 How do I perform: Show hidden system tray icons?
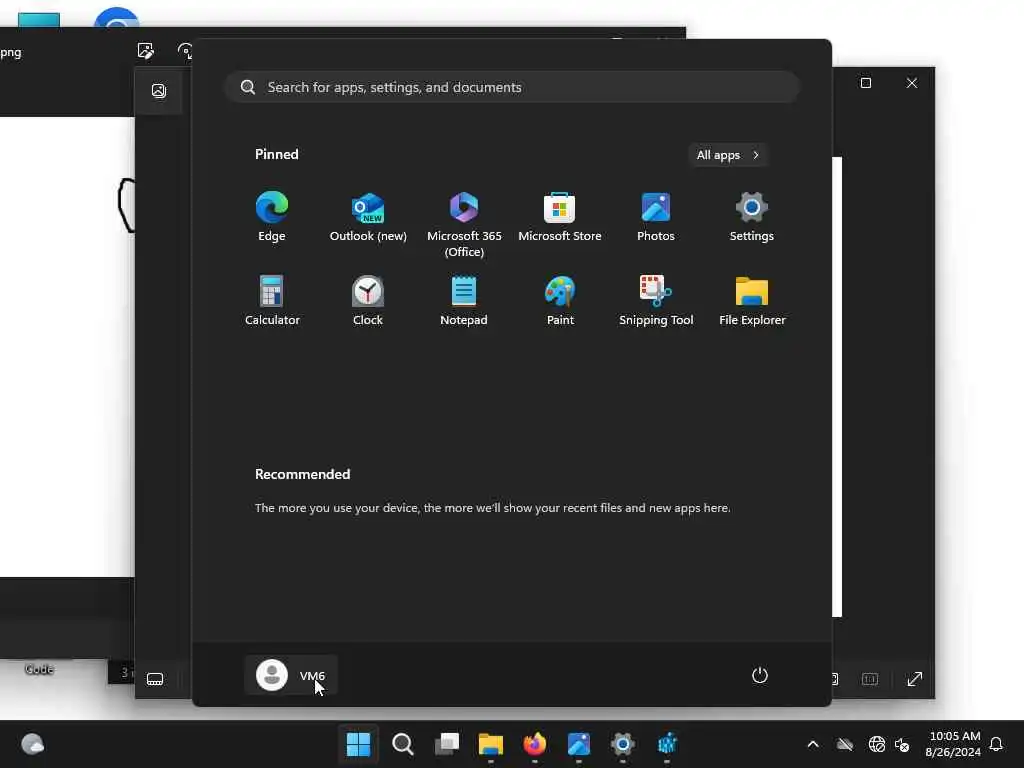tap(813, 744)
